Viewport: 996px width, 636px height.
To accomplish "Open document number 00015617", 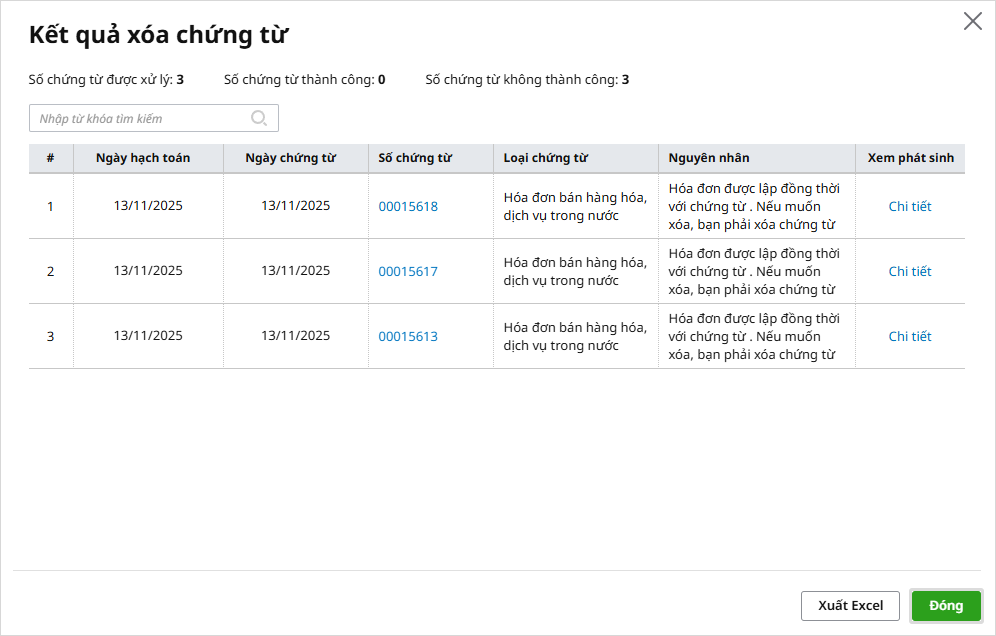I will [408, 272].
